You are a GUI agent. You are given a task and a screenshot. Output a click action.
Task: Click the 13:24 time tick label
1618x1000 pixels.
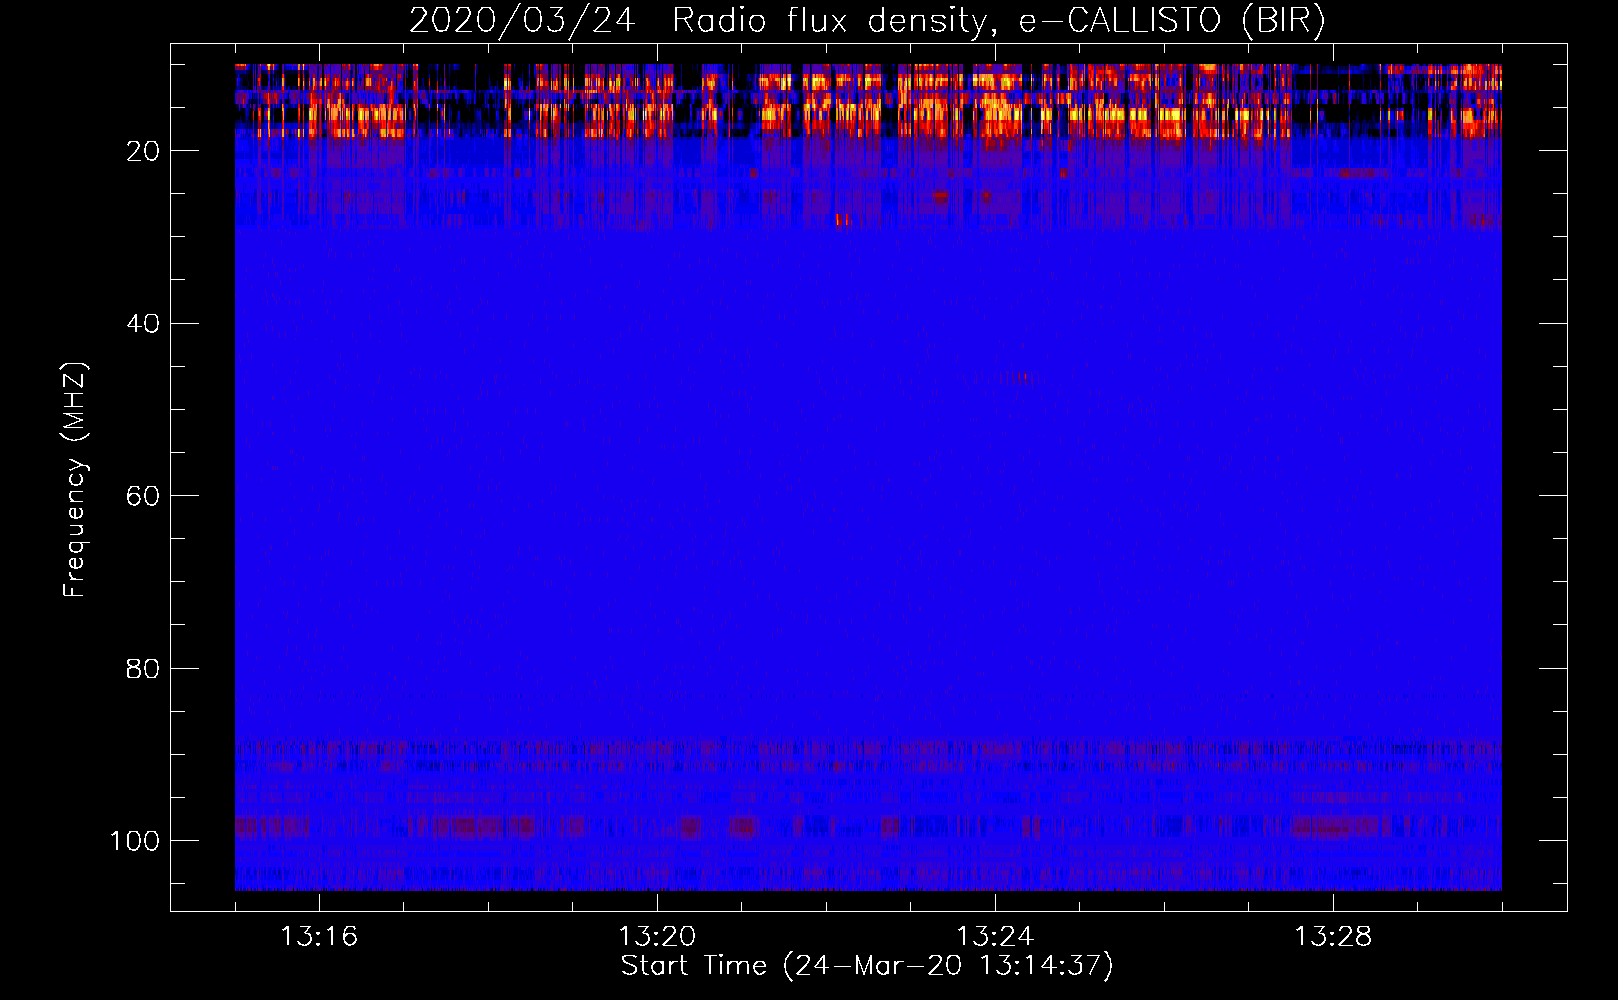995,937
